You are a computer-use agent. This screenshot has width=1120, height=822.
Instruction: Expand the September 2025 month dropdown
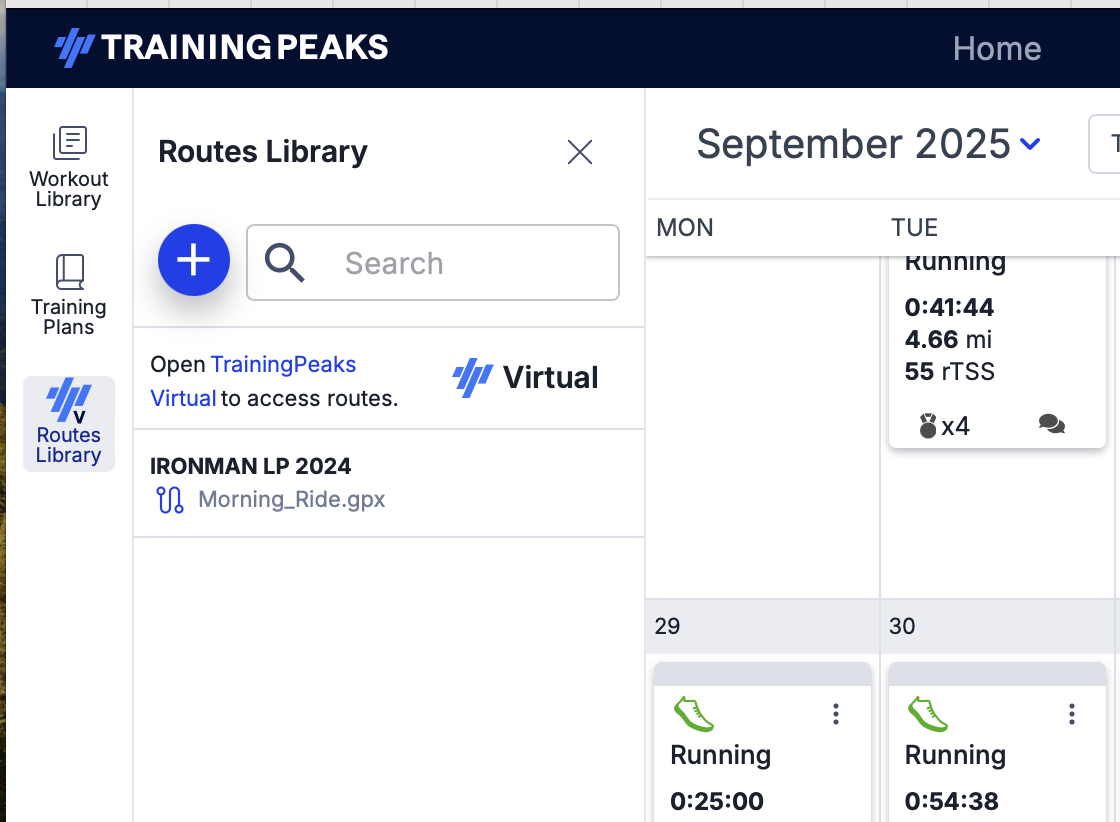[x=1030, y=145]
